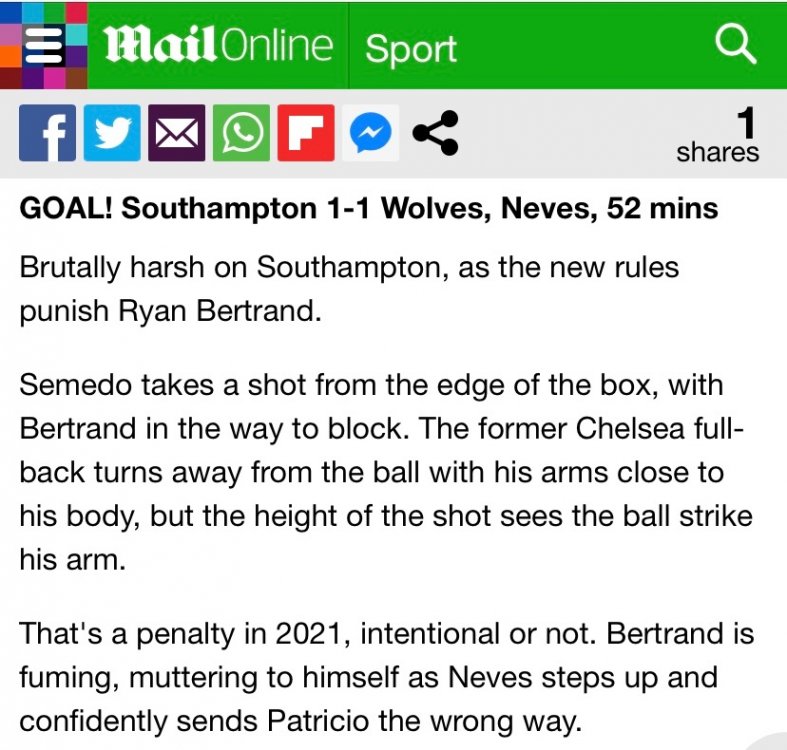Share the article via email envelope icon
Image resolution: width=787 pixels, height=750 pixels.
[176, 133]
